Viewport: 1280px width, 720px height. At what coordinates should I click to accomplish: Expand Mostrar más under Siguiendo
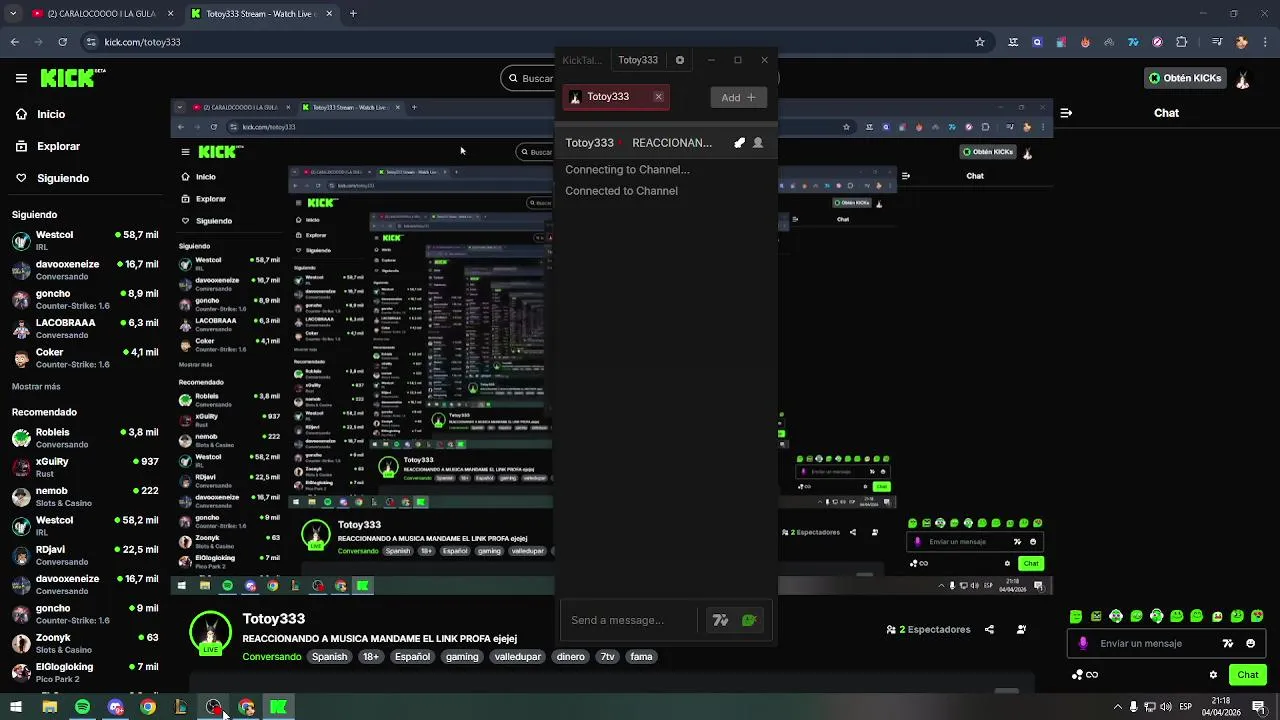pyautogui.click(x=36, y=386)
